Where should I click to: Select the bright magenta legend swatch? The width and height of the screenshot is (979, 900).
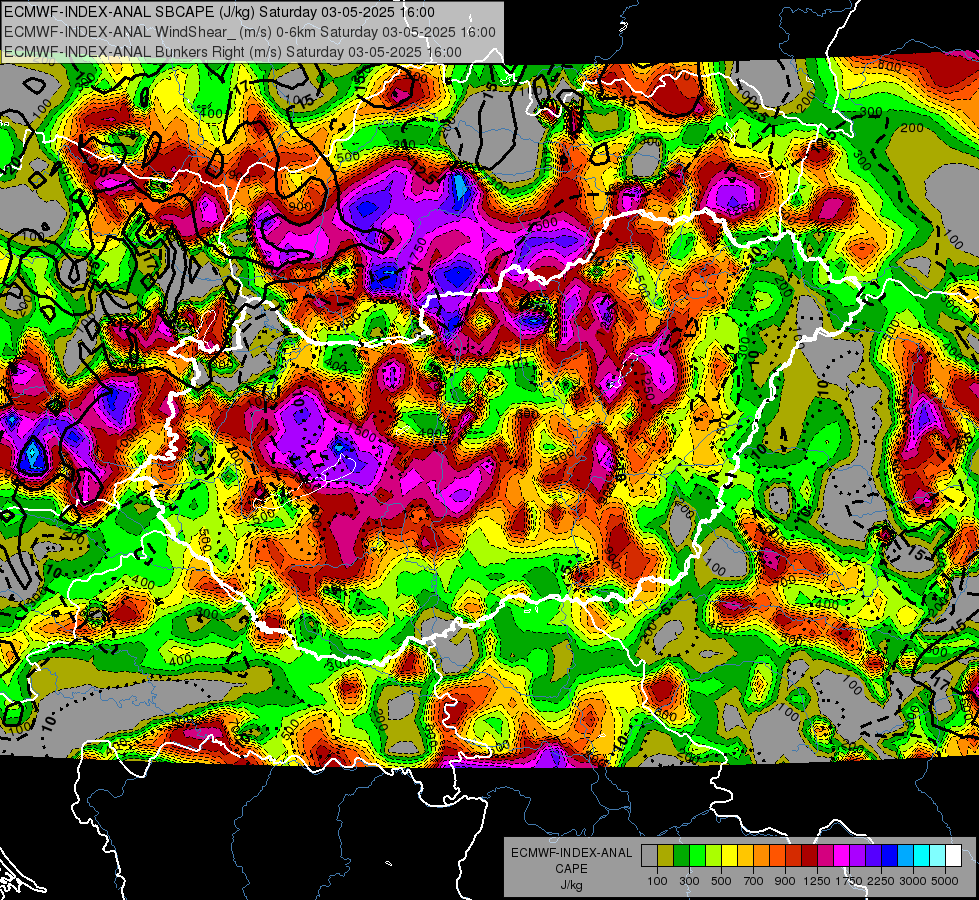pos(842,856)
